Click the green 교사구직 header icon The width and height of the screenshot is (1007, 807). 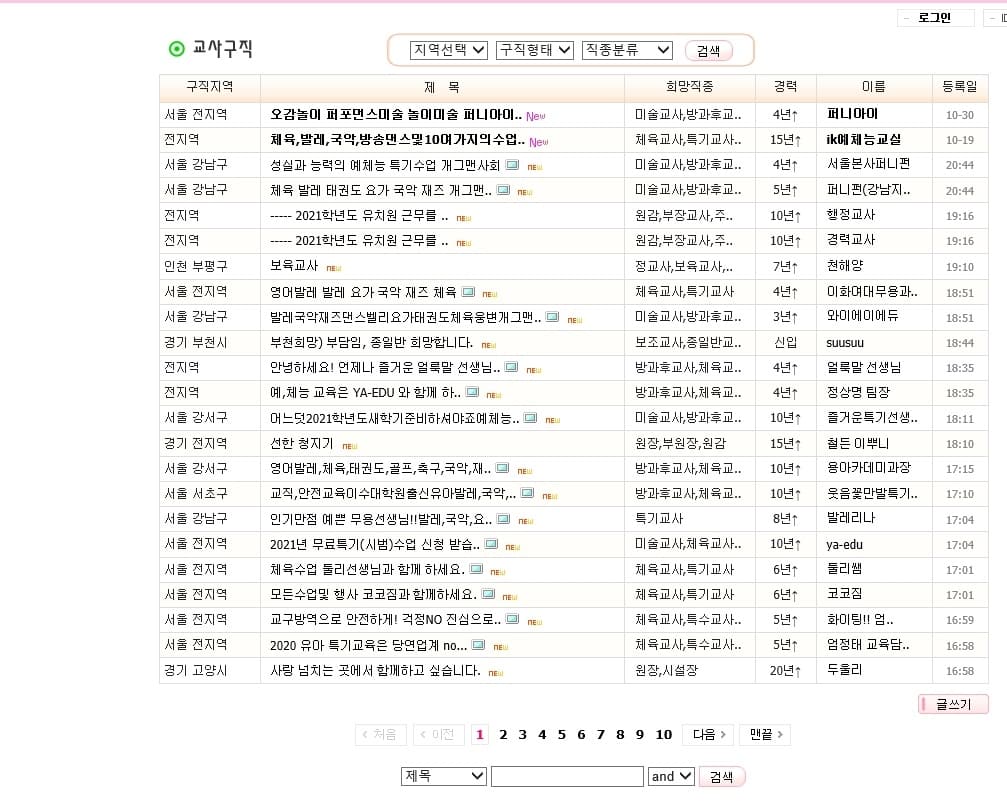177,49
